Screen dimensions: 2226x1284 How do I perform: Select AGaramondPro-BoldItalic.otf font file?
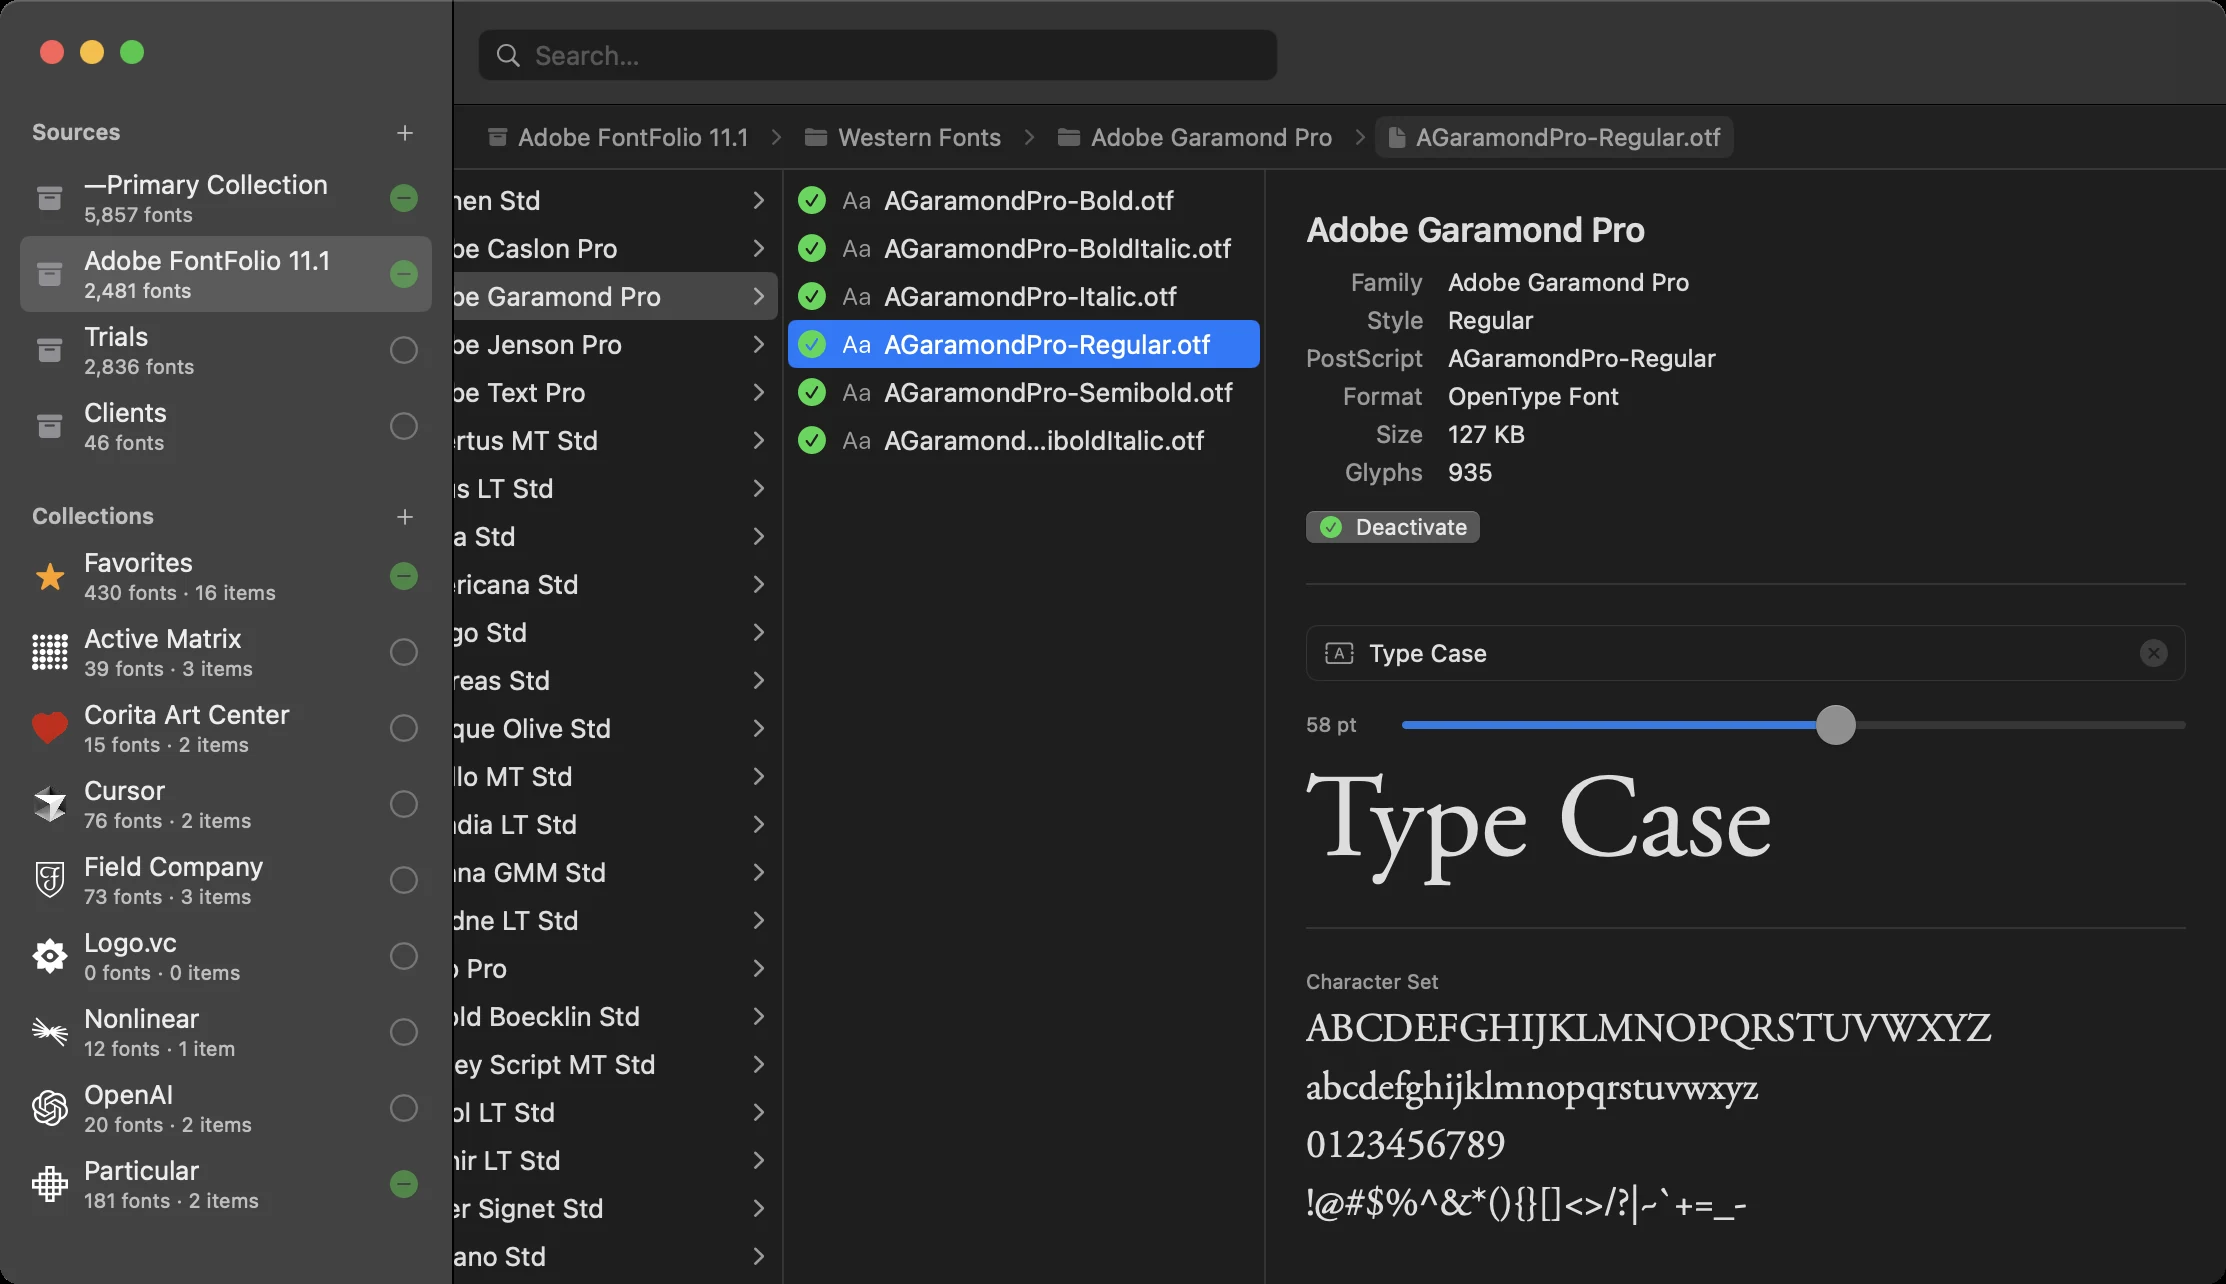(x=1023, y=249)
